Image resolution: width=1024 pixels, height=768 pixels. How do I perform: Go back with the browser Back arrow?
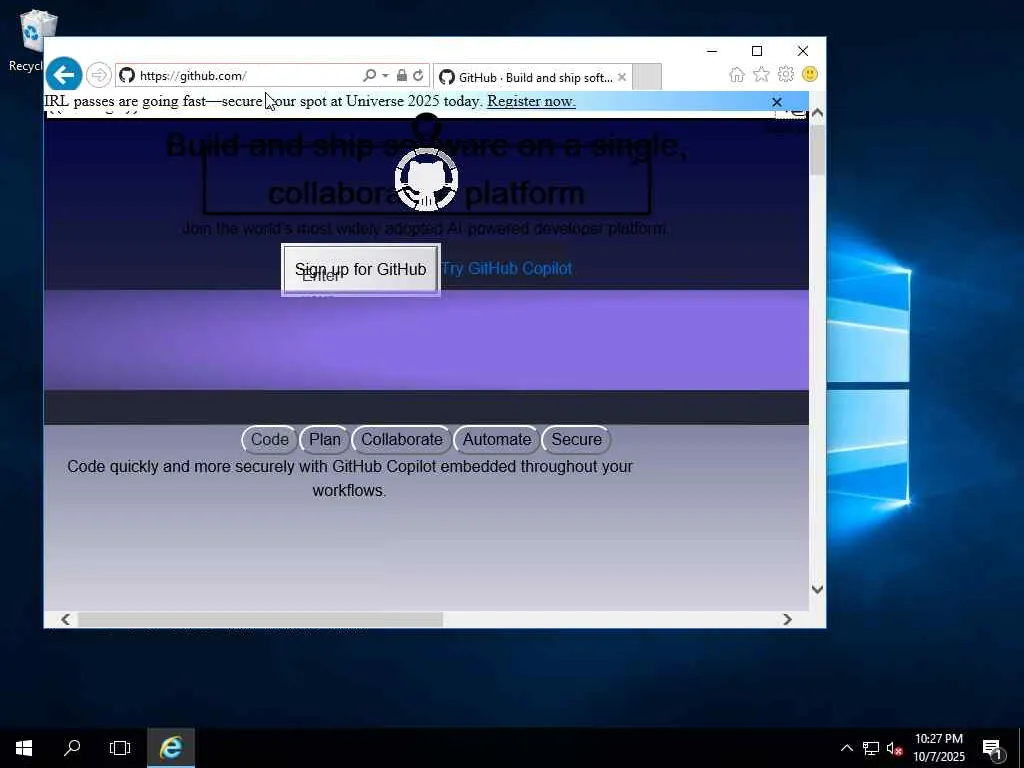click(64, 75)
